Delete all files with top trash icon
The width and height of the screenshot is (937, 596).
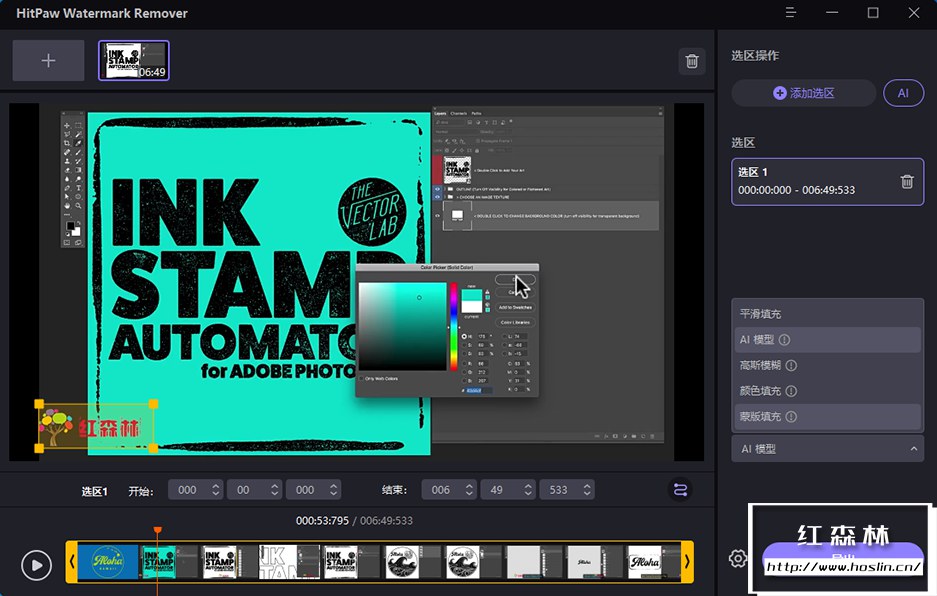(691, 61)
